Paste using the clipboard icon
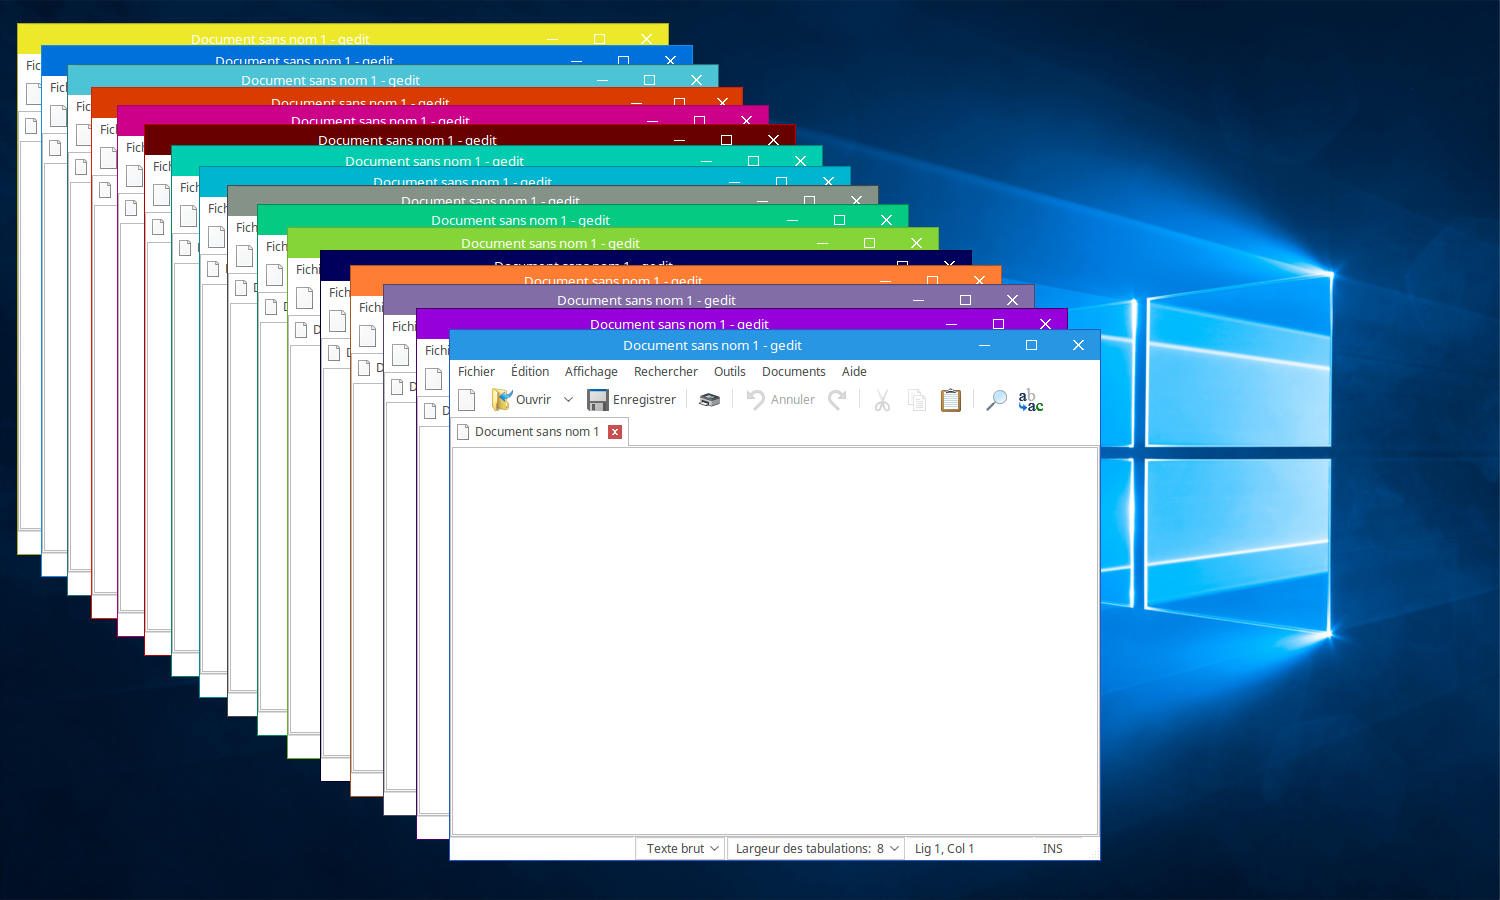 click(x=951, y=400)
